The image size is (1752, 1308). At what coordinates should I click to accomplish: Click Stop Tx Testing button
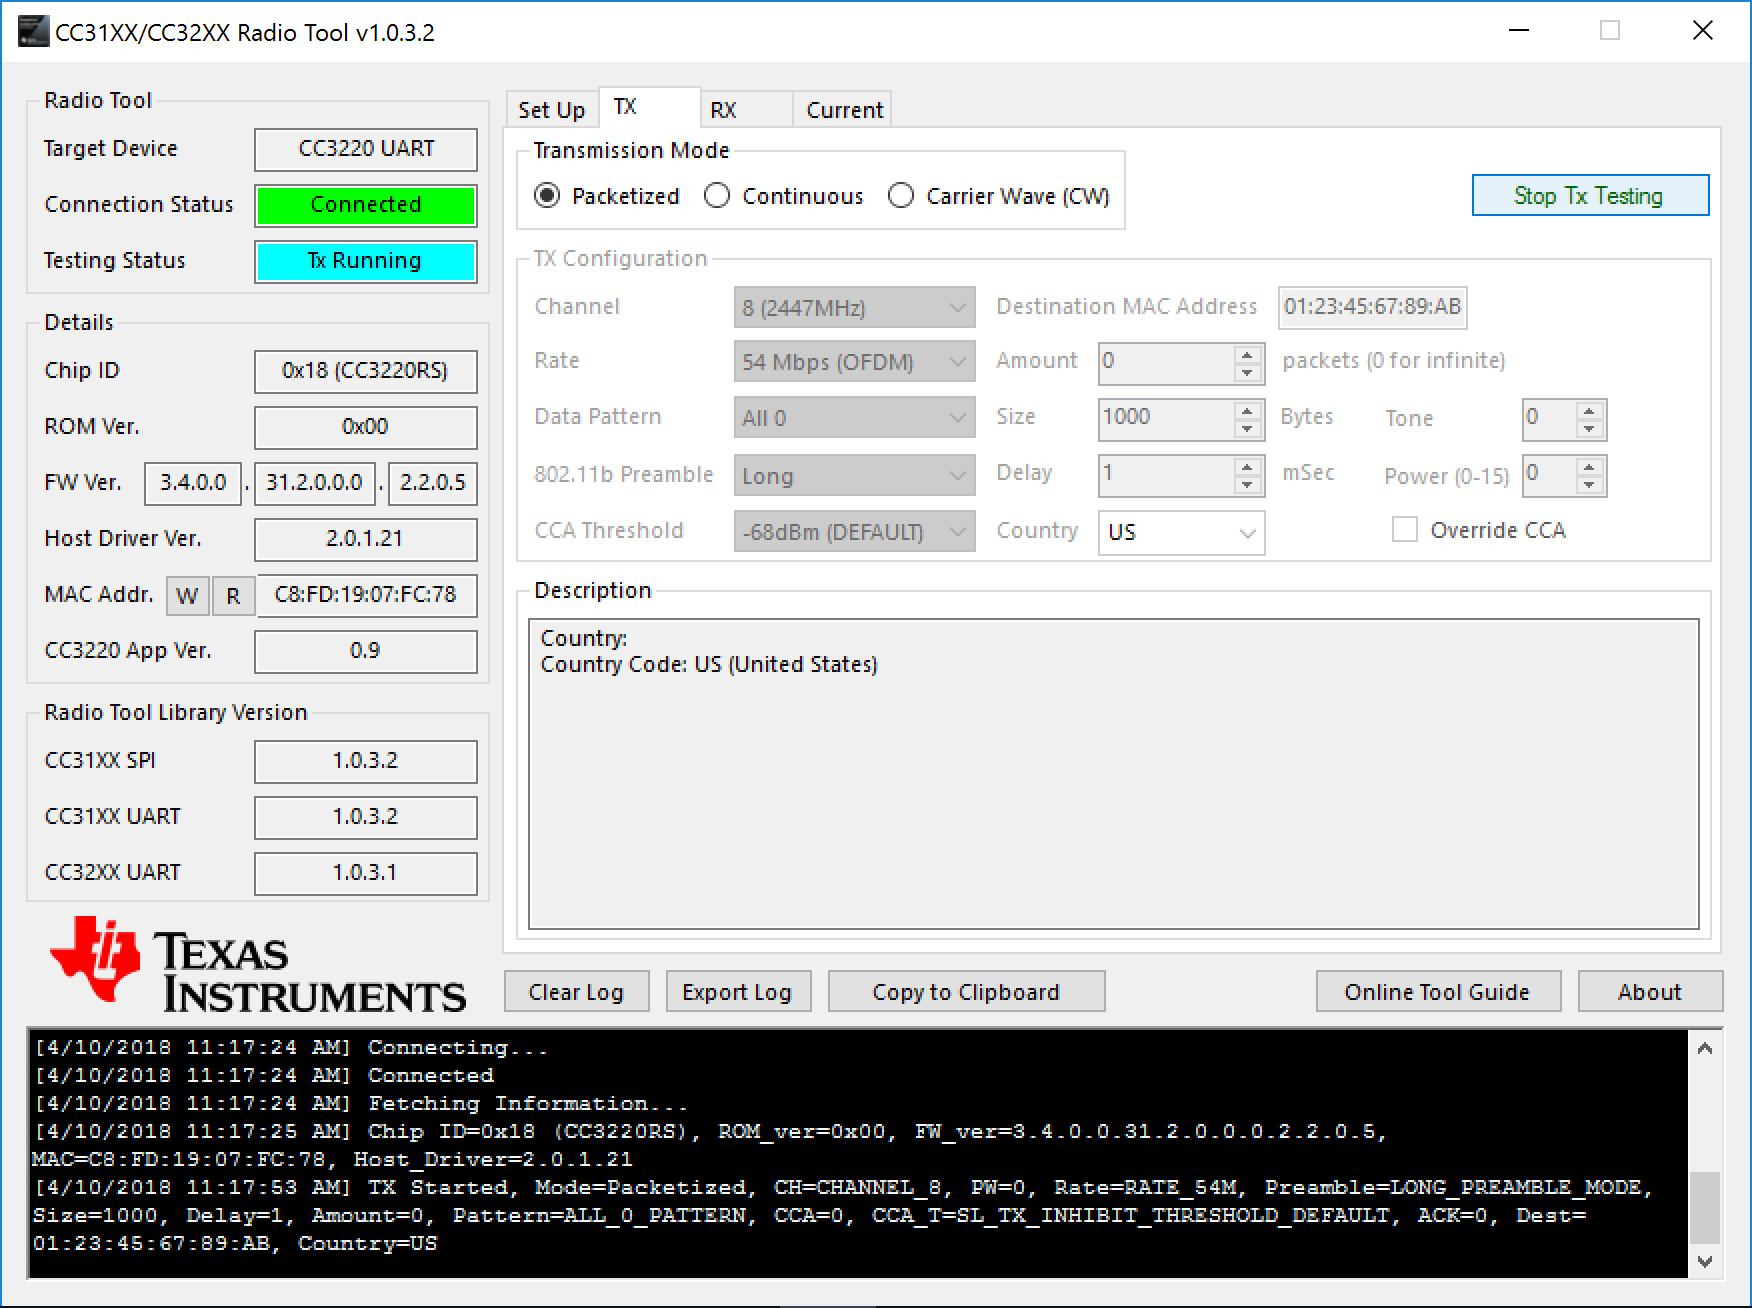point(1590,196)
